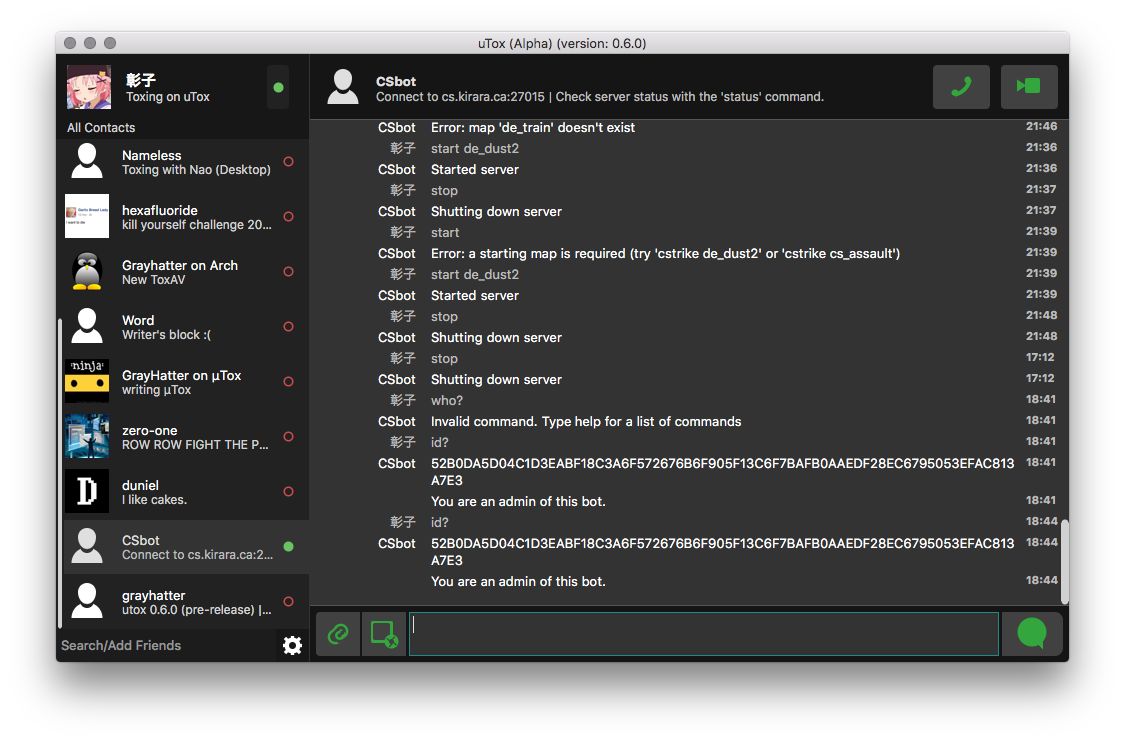The image size is (1125, 742).
Task: Start a voice call with CSbot
Action: tap(960, 87)
